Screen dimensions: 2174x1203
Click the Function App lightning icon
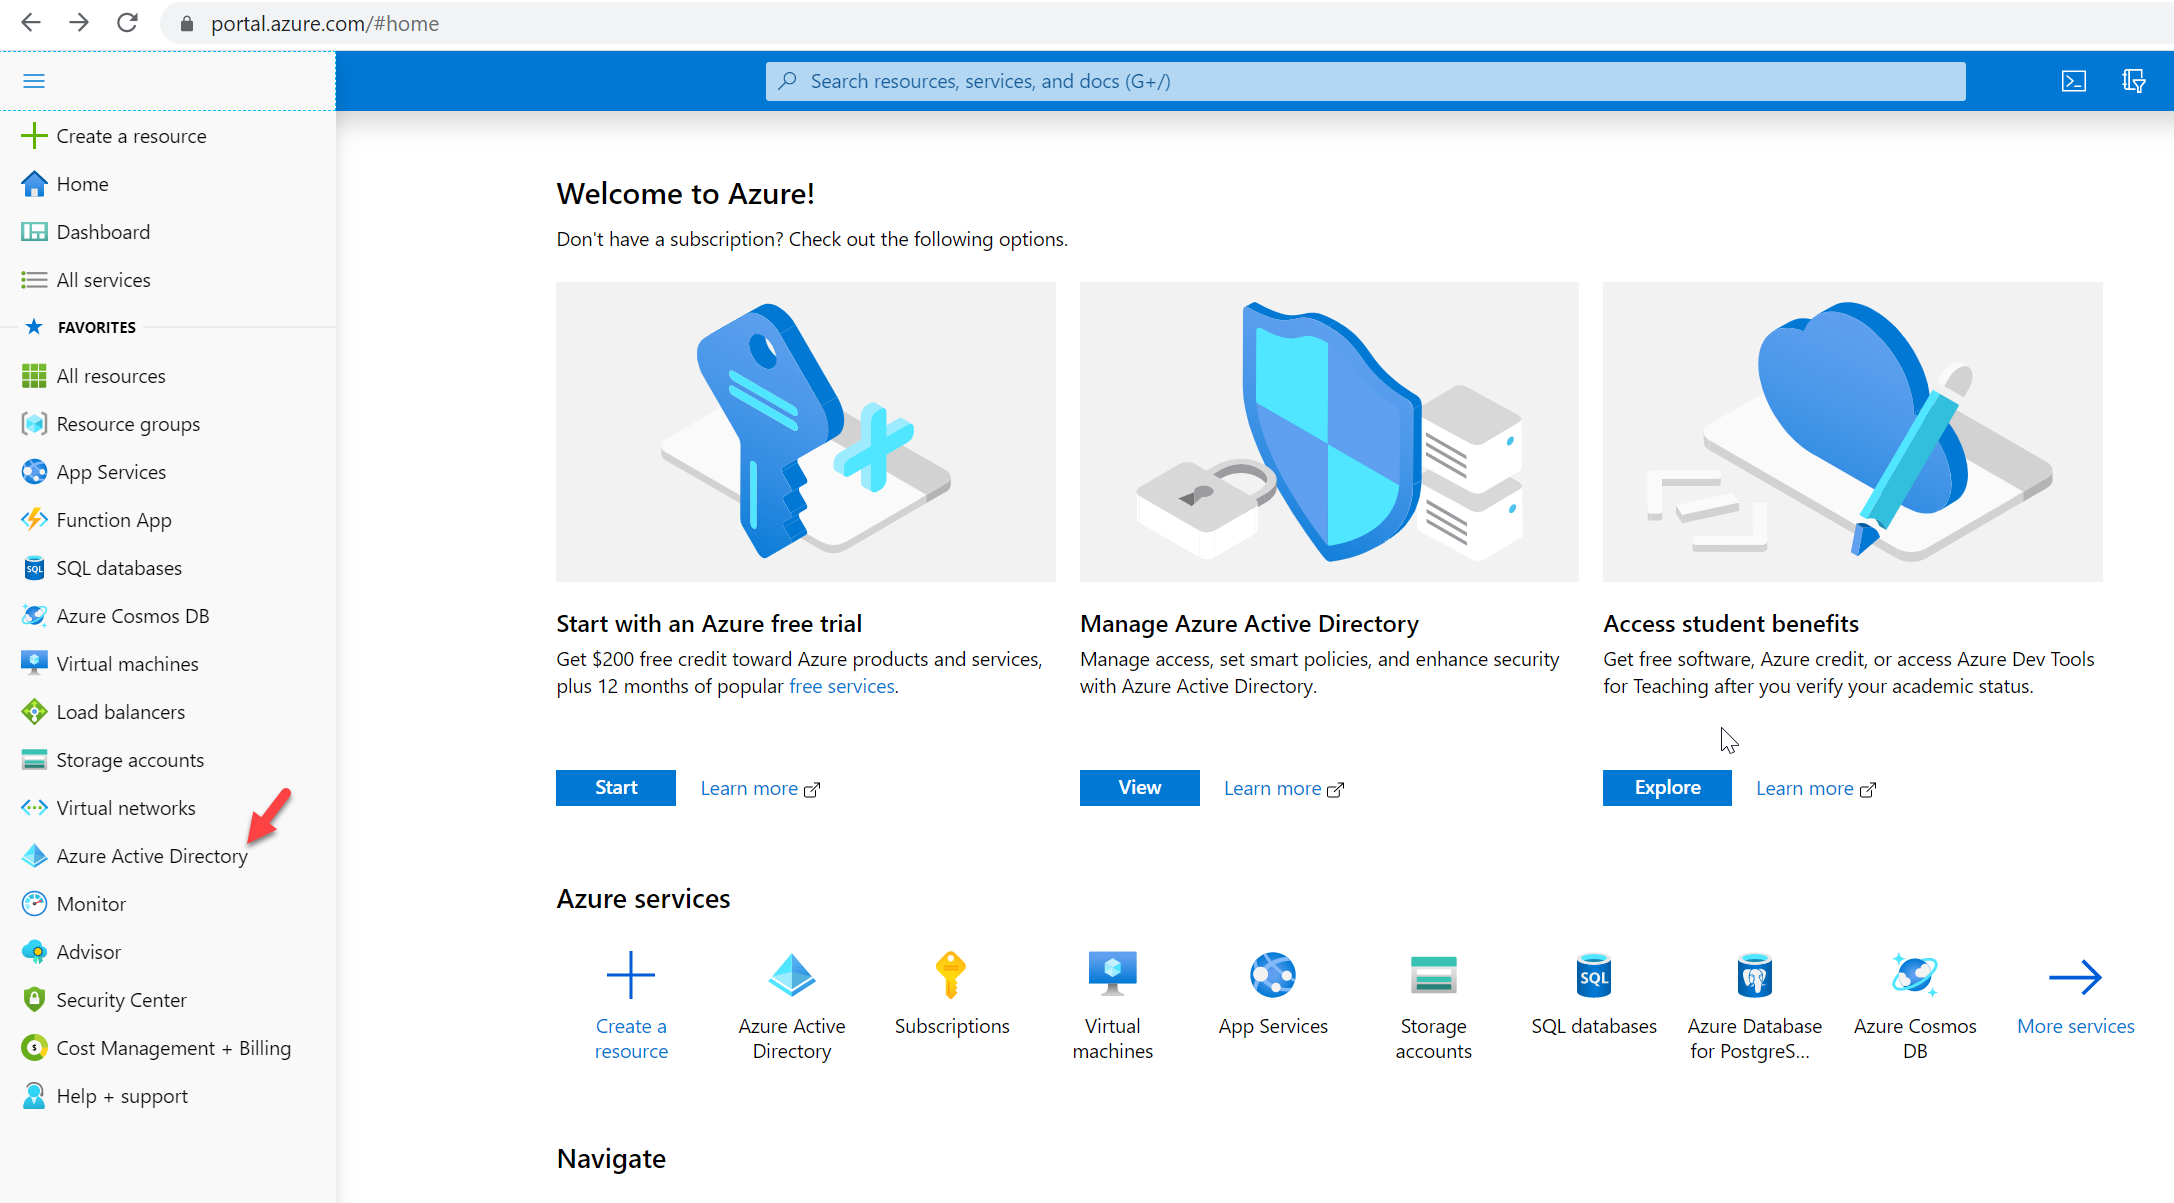(34, 519)
